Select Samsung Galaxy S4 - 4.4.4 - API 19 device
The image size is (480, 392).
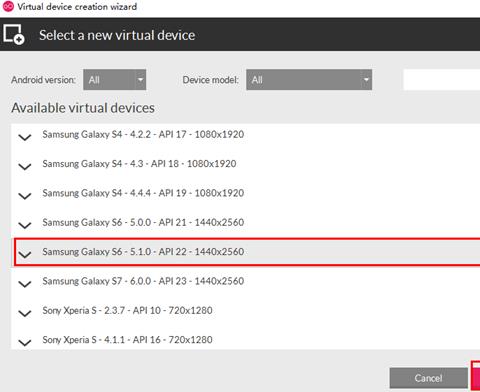143,193
